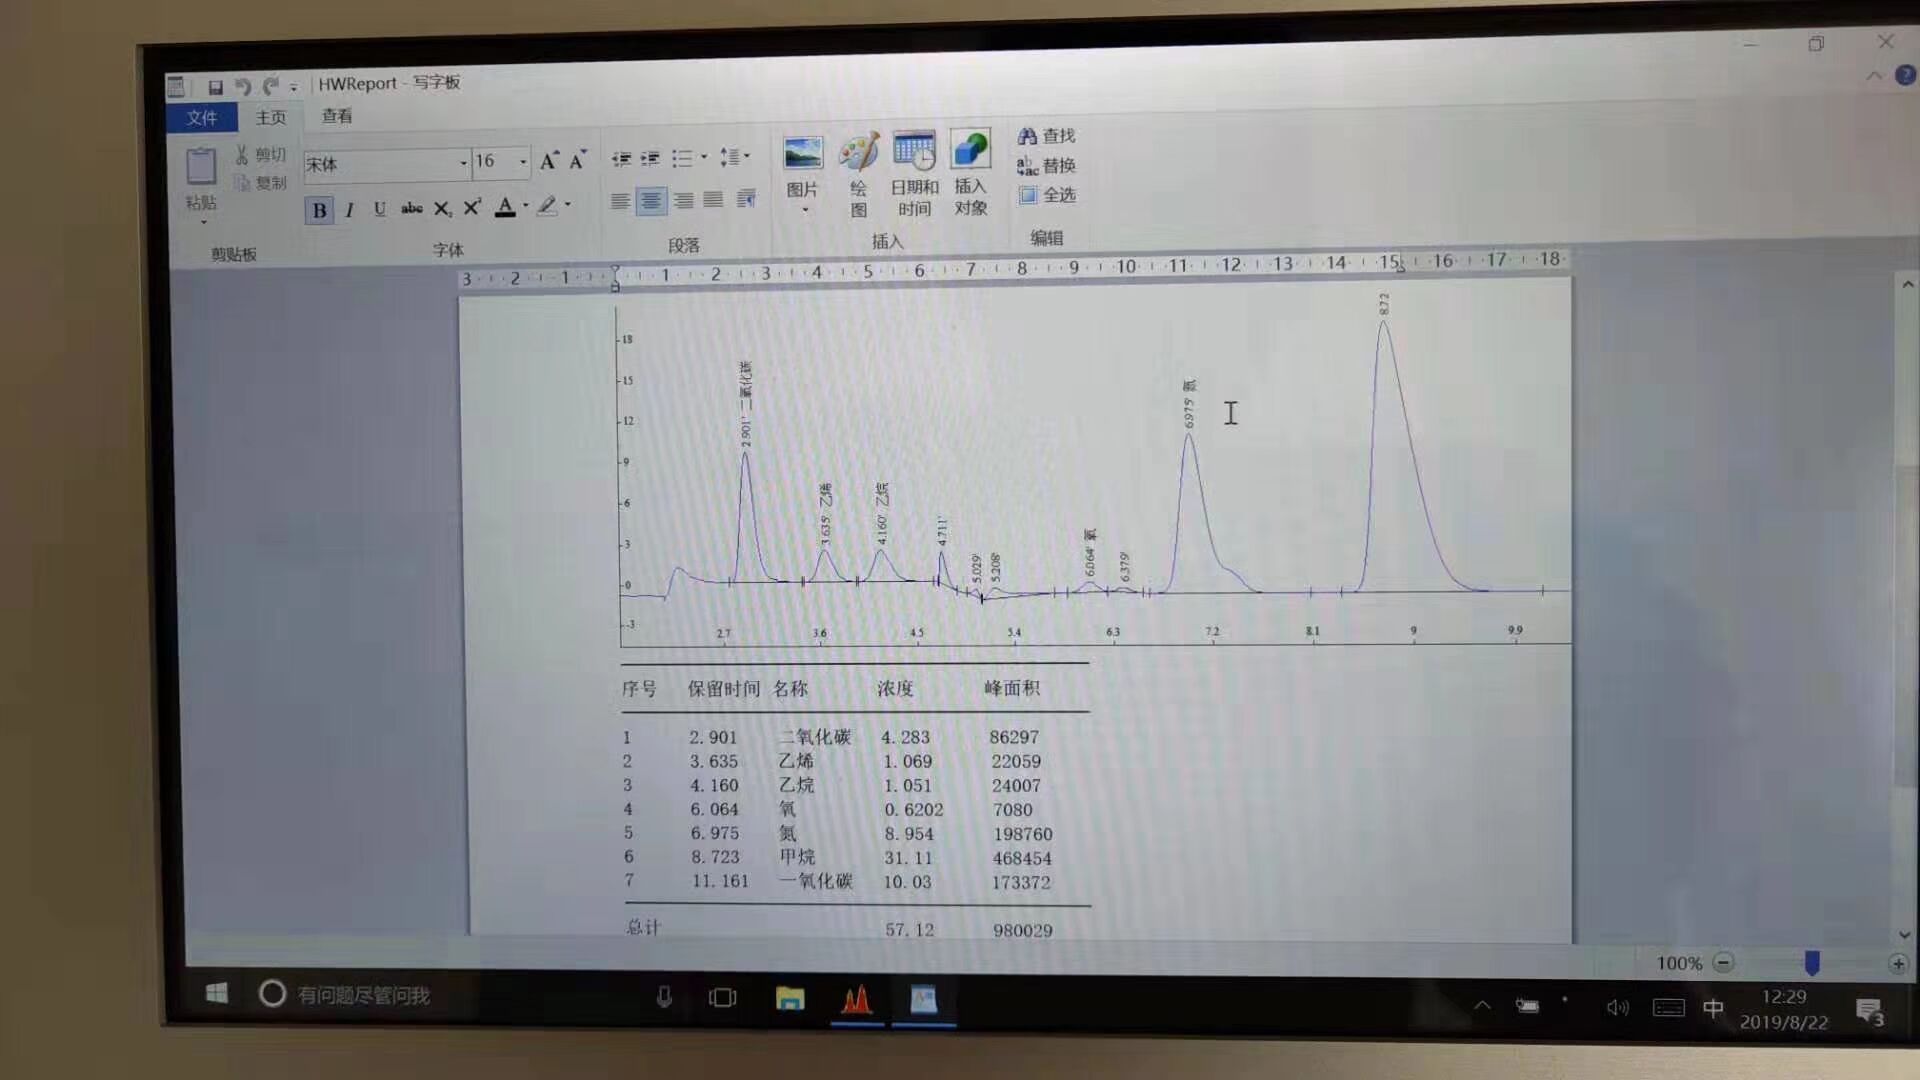Viewport: 1920px width, 1080px height.
Task: Click the strikethrough abc icon
Action: (411, 209)
